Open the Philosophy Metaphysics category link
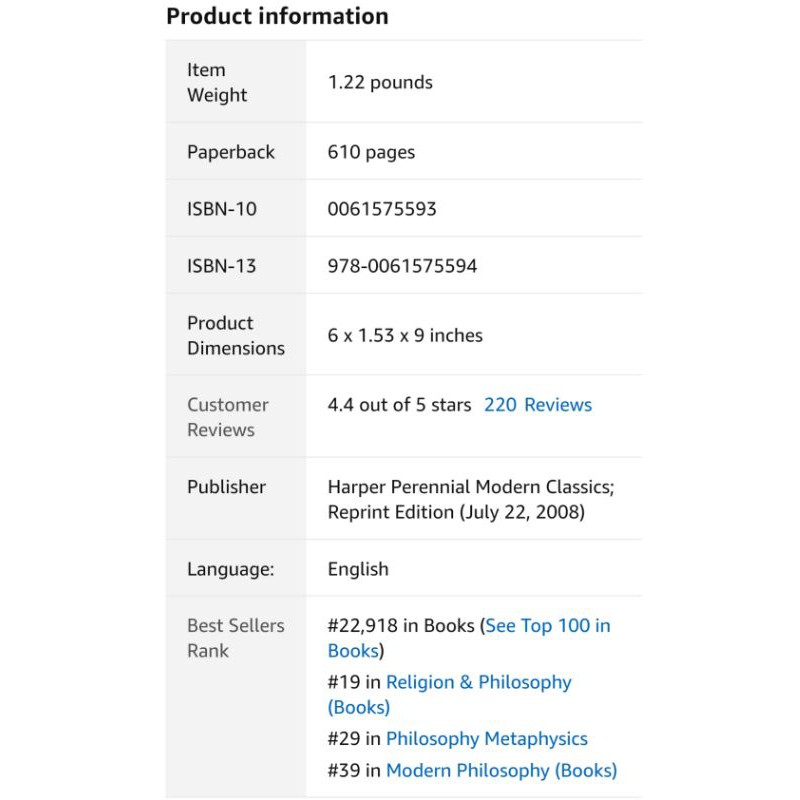Screen dimensions: 800x800 [486, 739]
